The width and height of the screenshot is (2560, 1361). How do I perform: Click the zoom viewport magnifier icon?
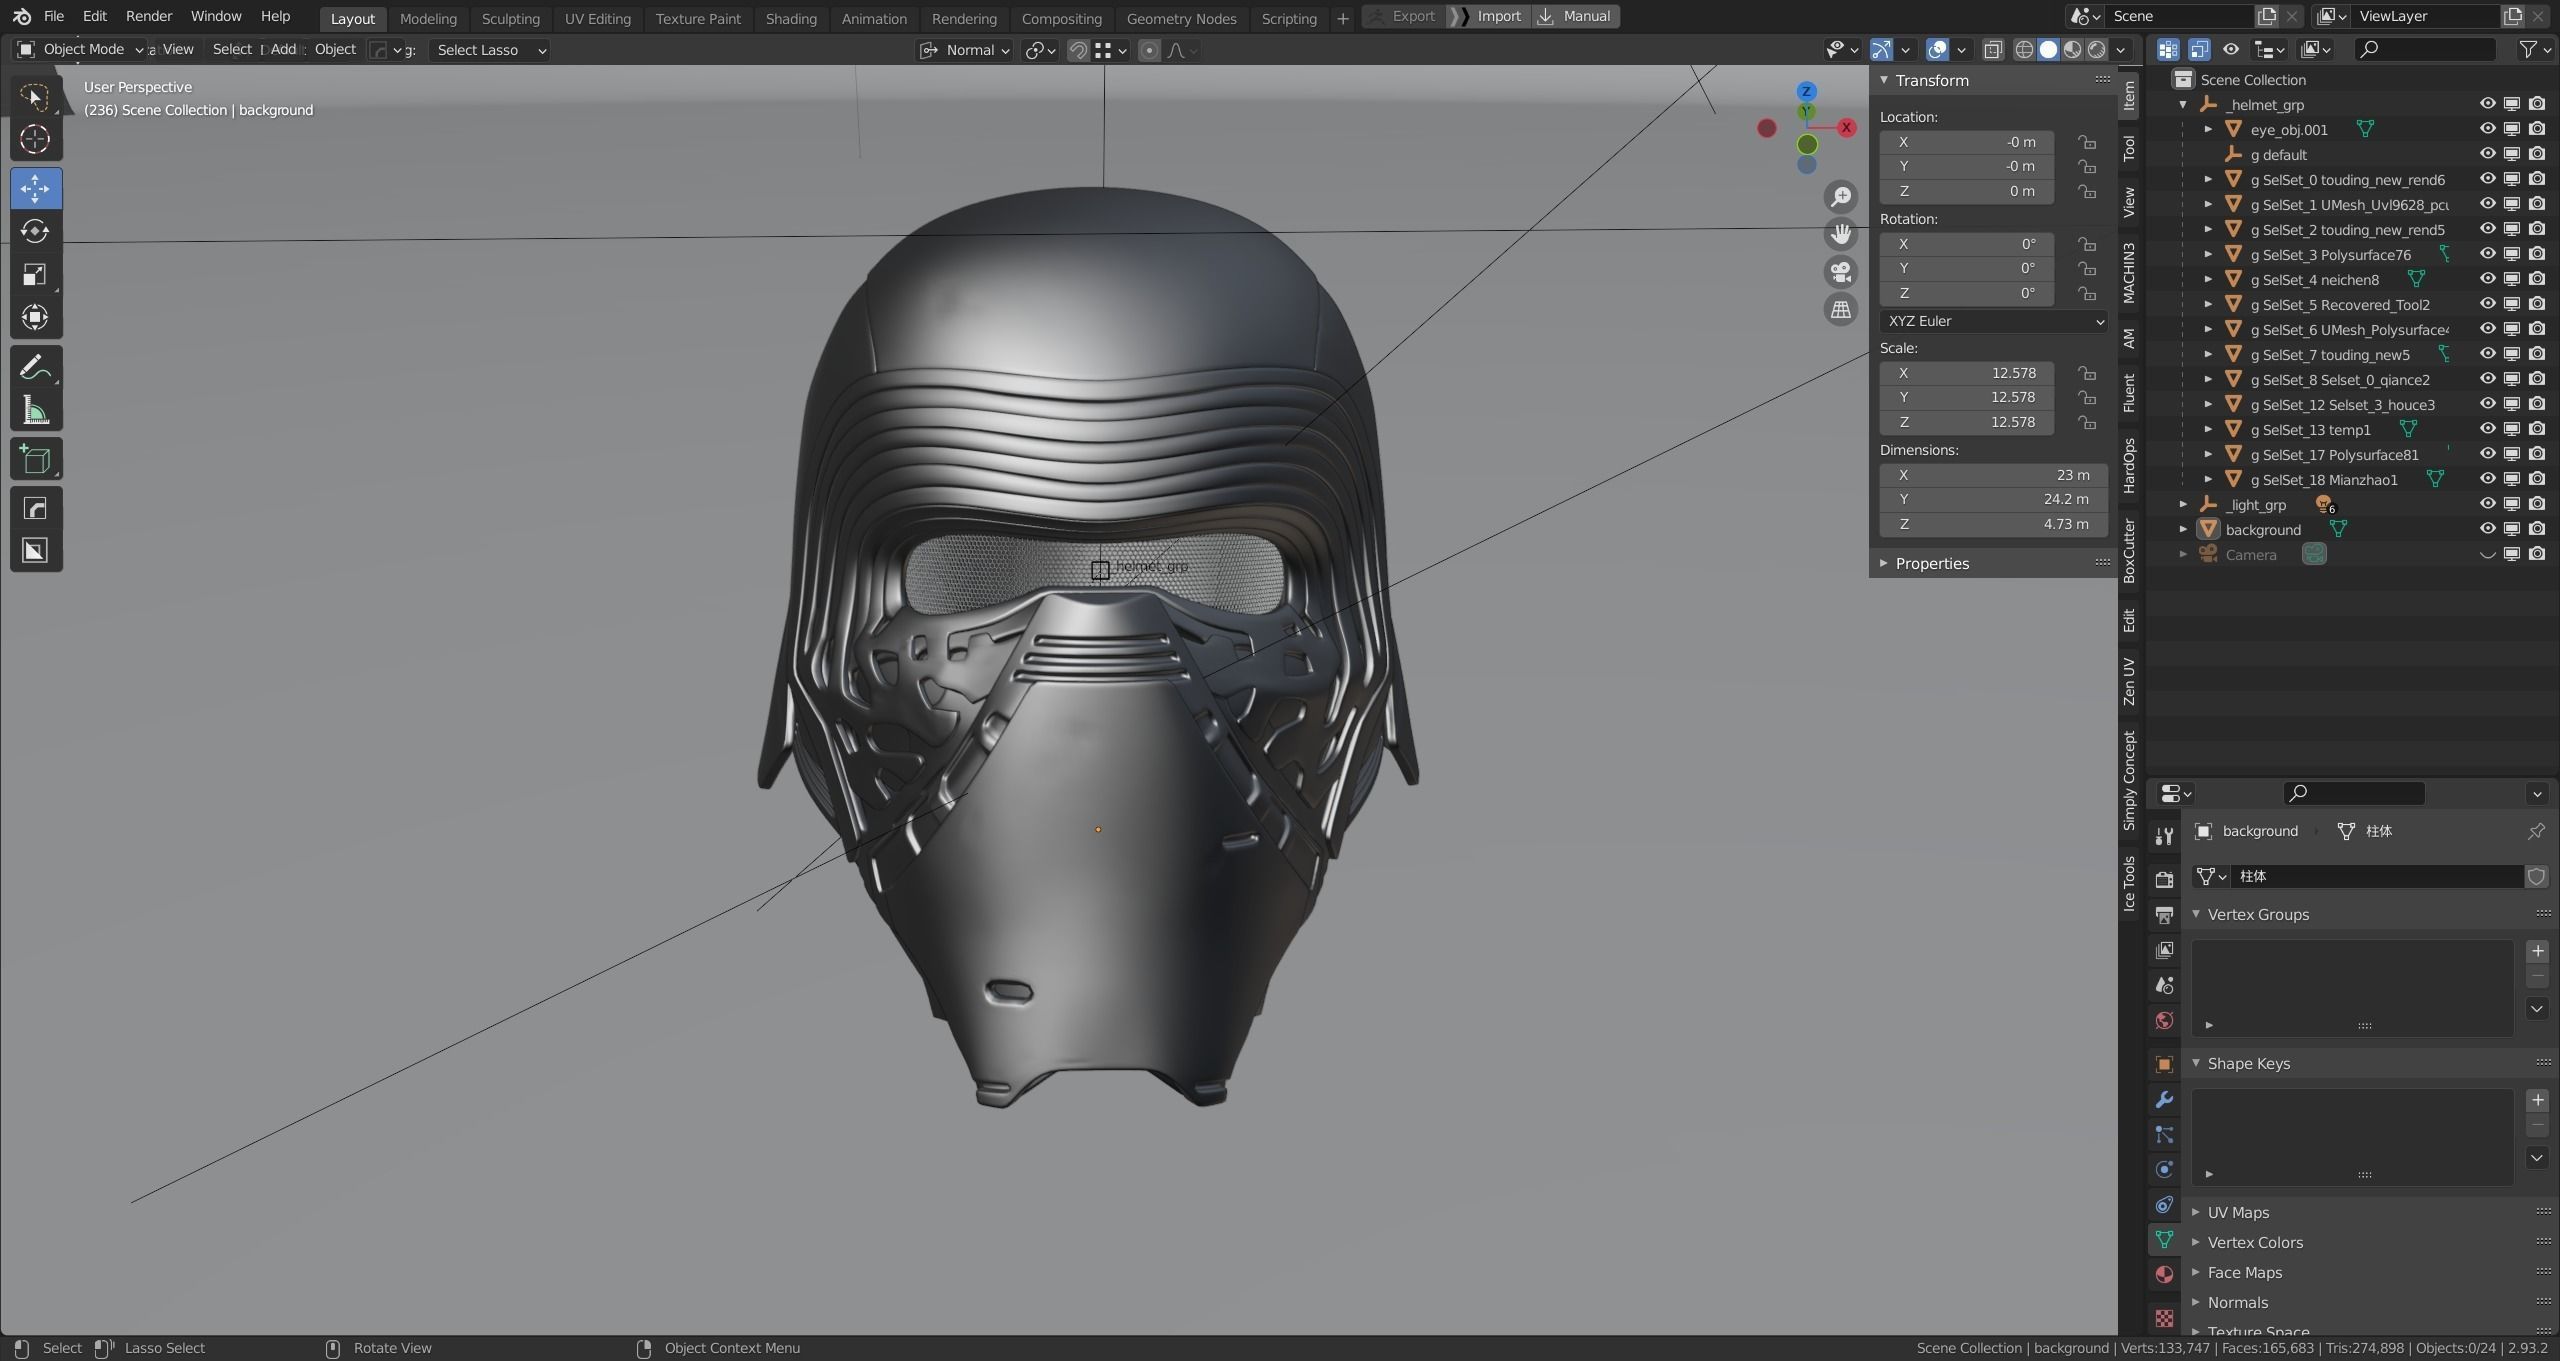coord(1840,197)
